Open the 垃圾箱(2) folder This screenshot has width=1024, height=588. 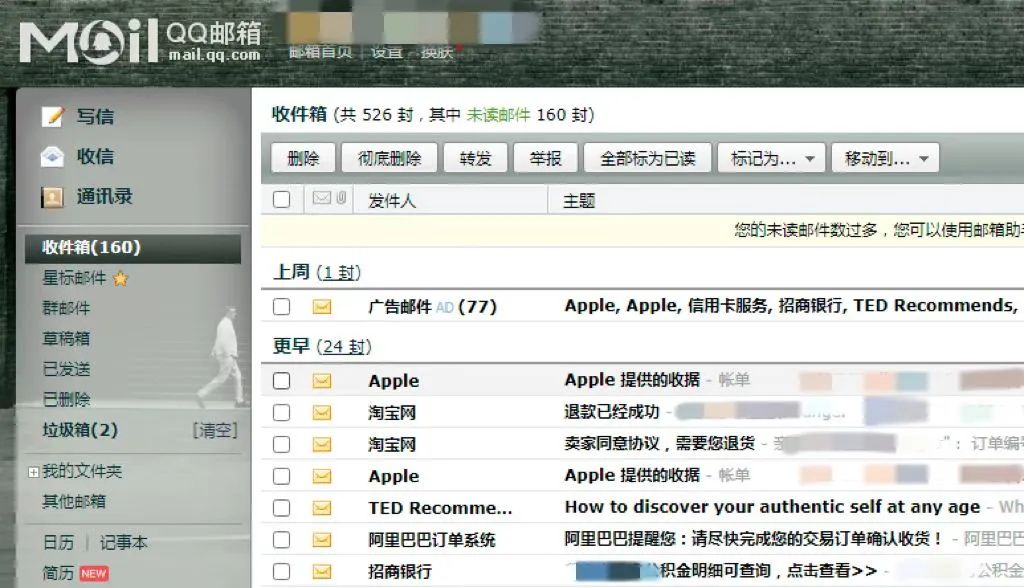80,430
